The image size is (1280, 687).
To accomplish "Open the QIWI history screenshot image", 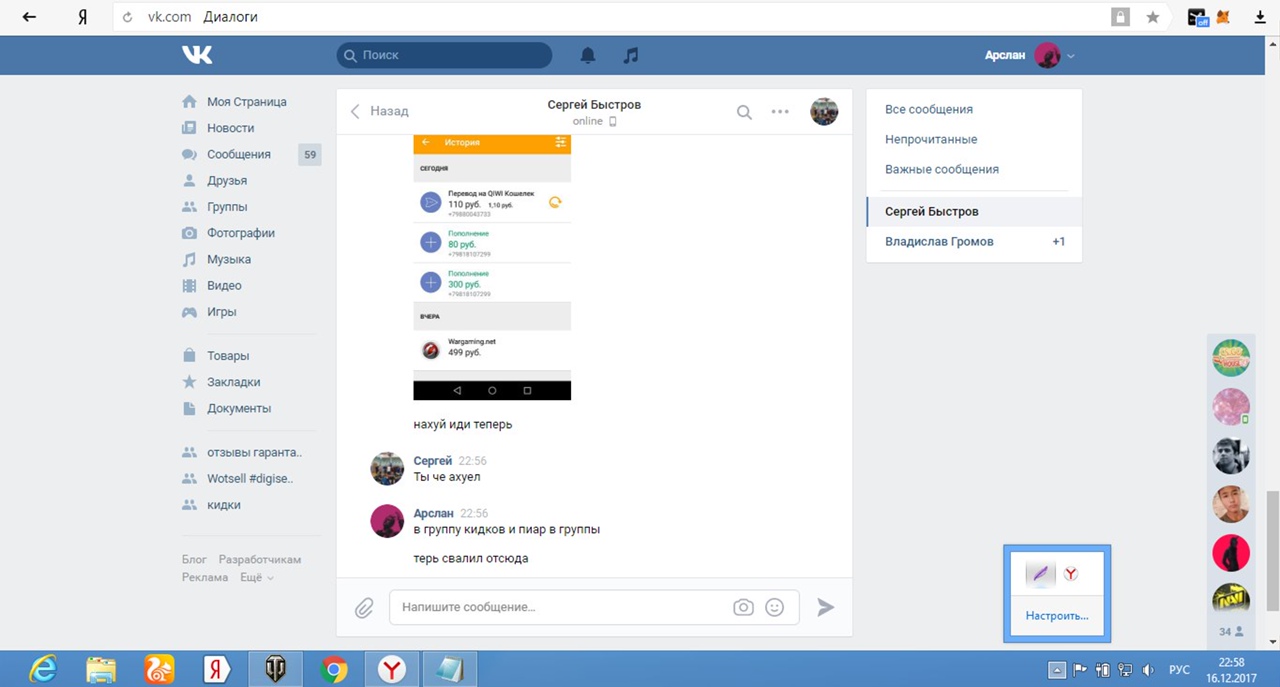I will [492, 267].
